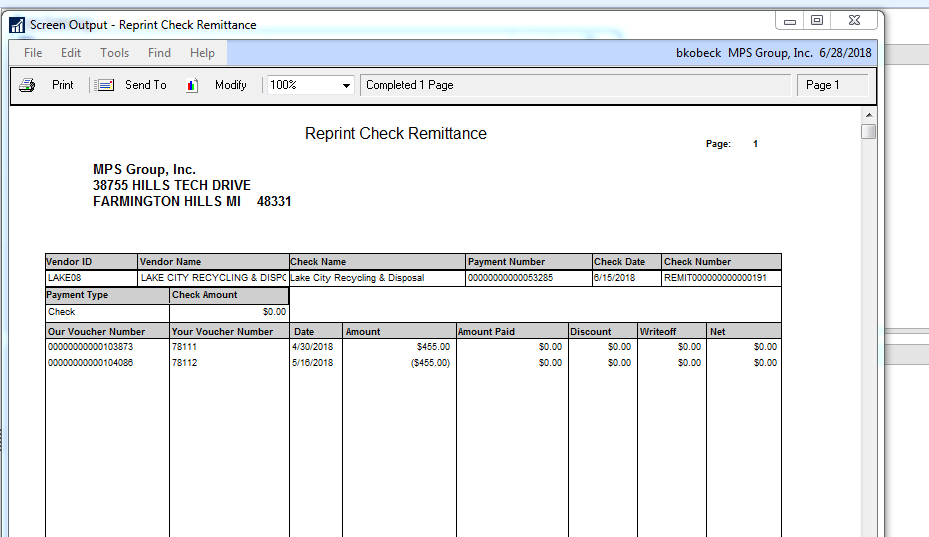The image size is (929, 537).
Task: Open the Edit menu
Action: (x=71, y=53)
